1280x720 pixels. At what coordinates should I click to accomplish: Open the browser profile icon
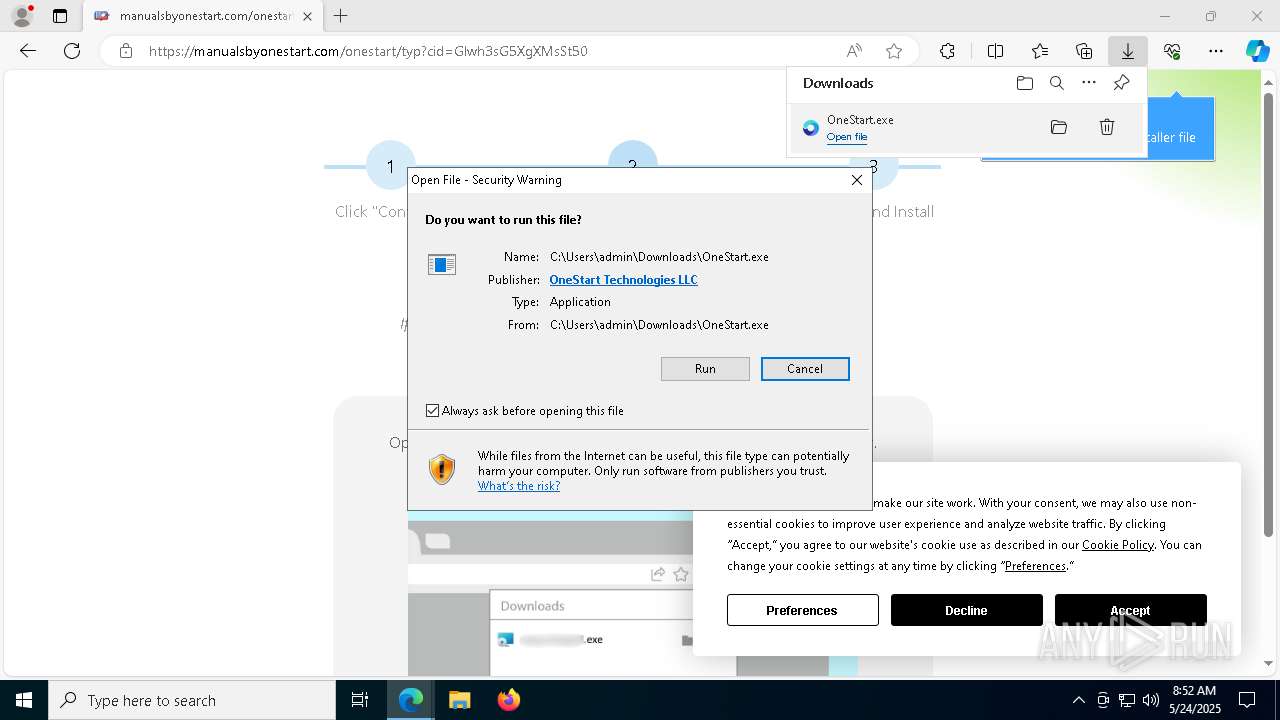coord(22,16)
